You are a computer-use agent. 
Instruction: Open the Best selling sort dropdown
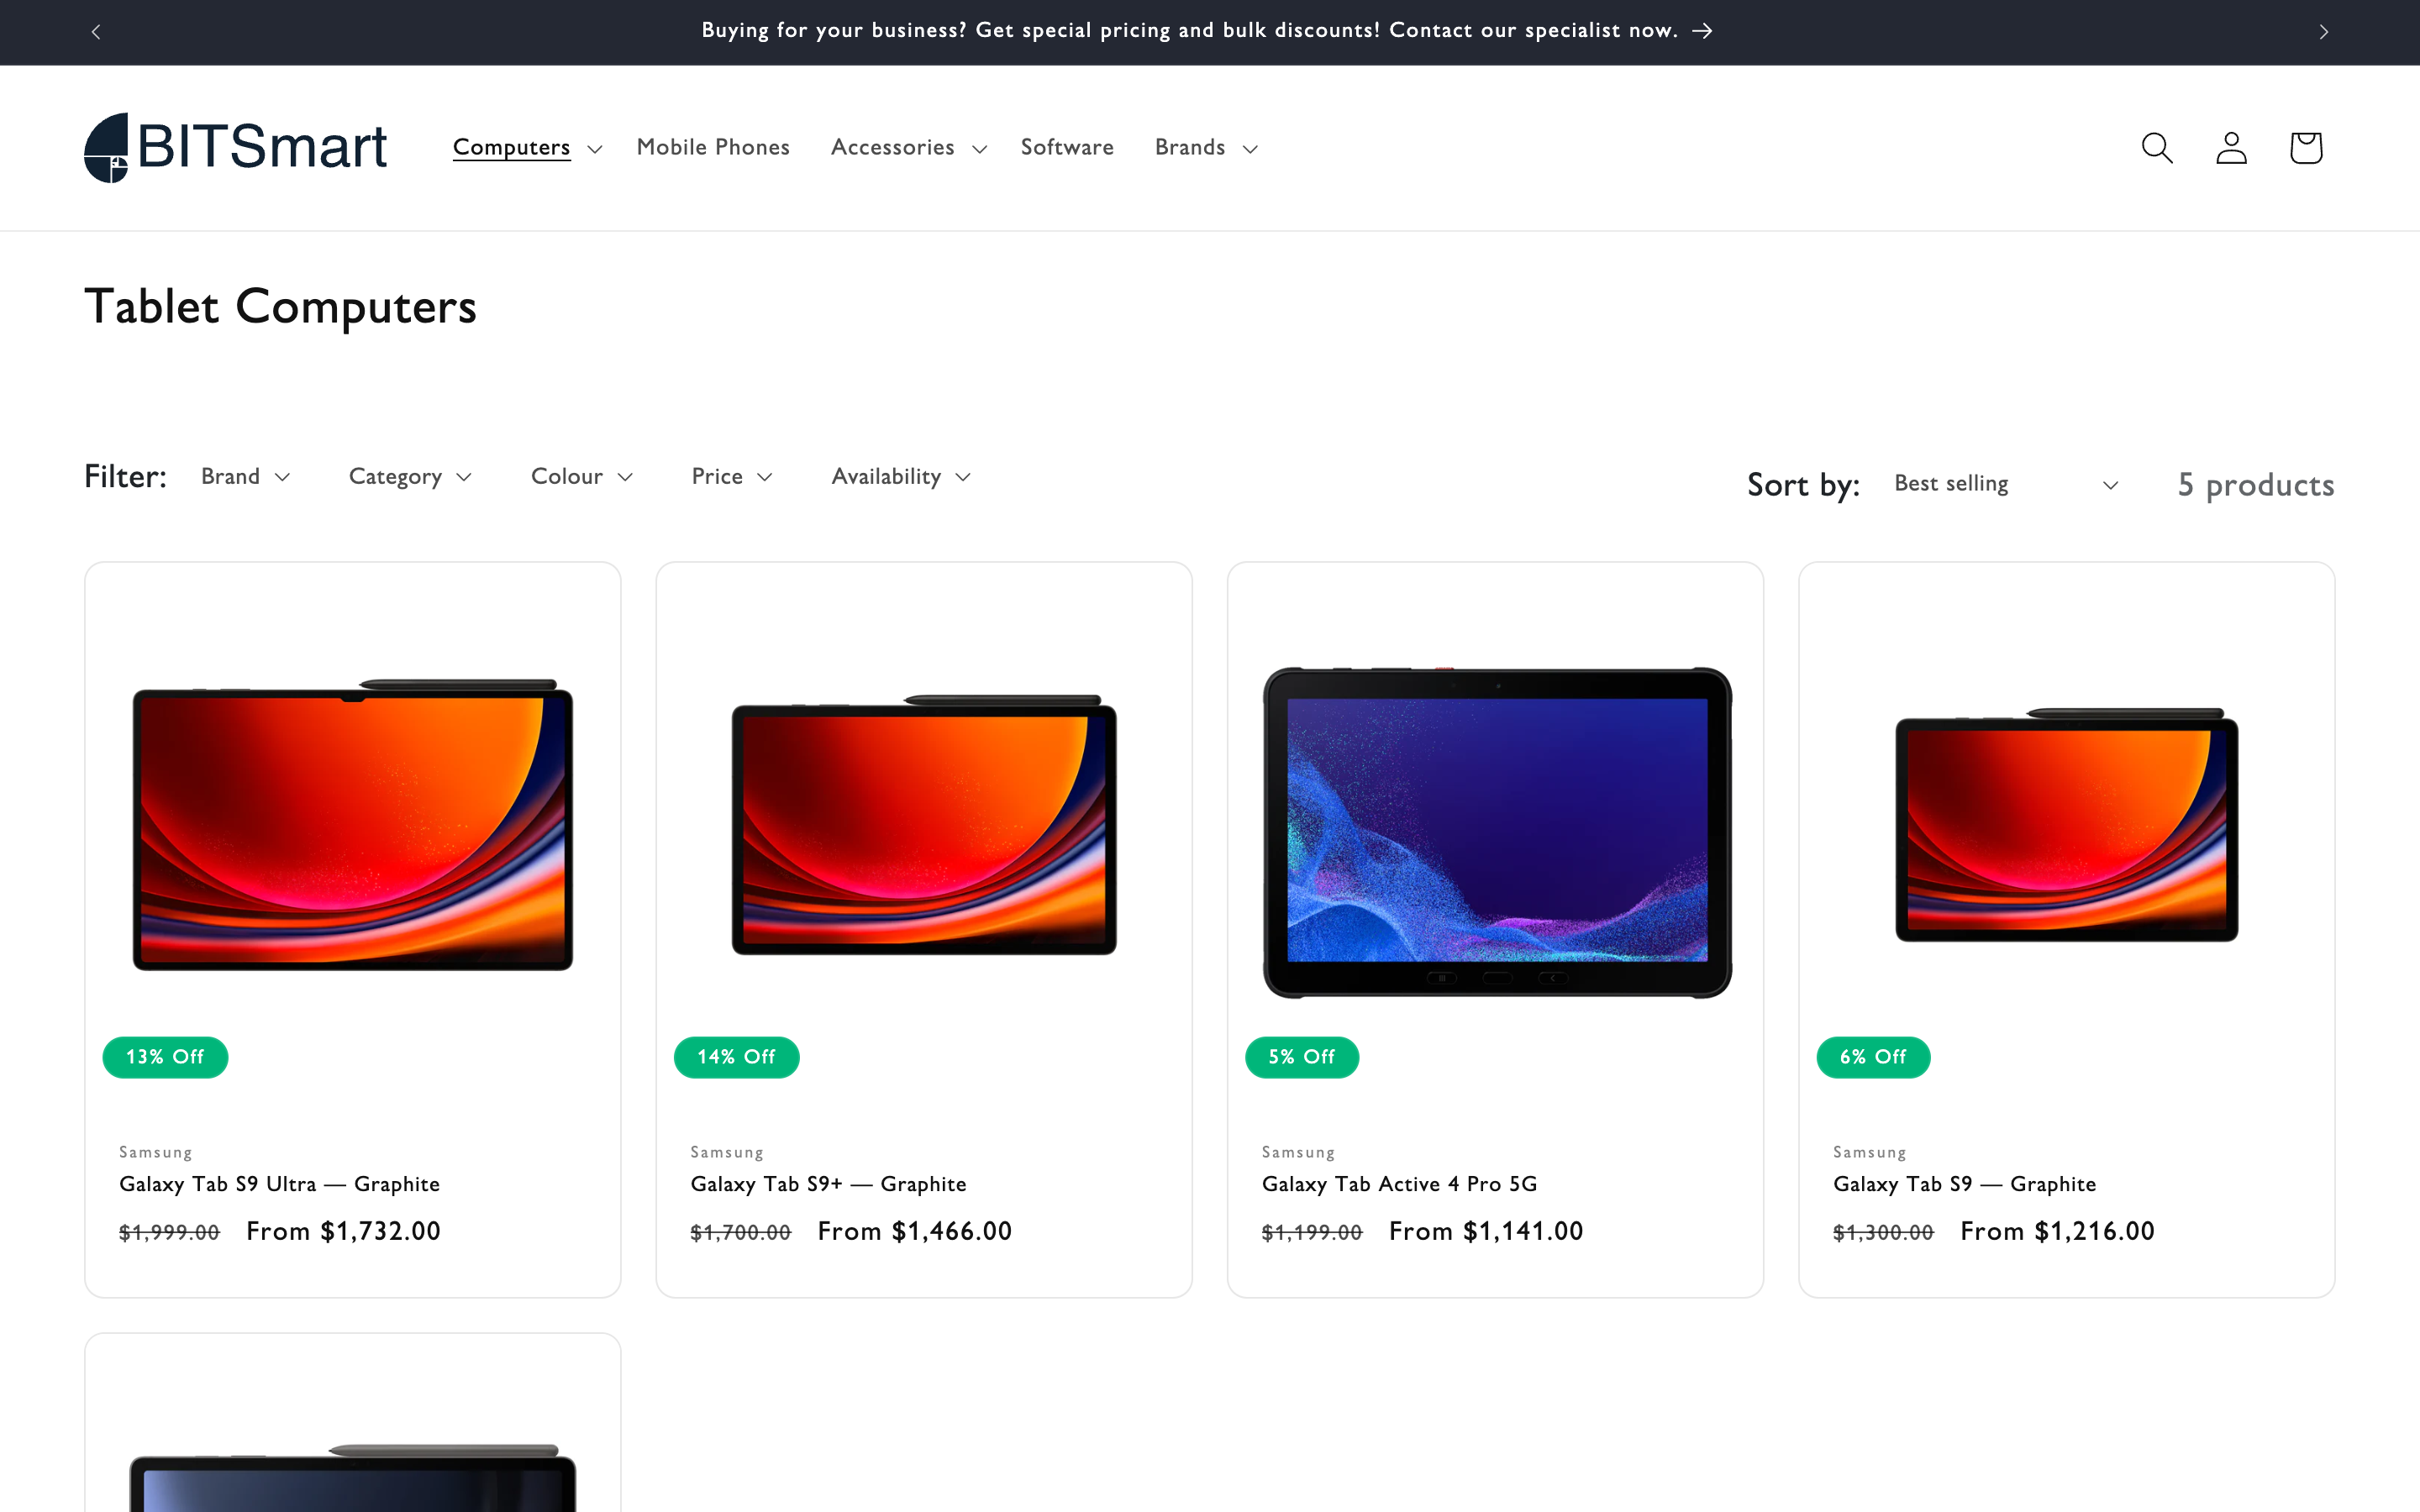[x=2004, y=484]
